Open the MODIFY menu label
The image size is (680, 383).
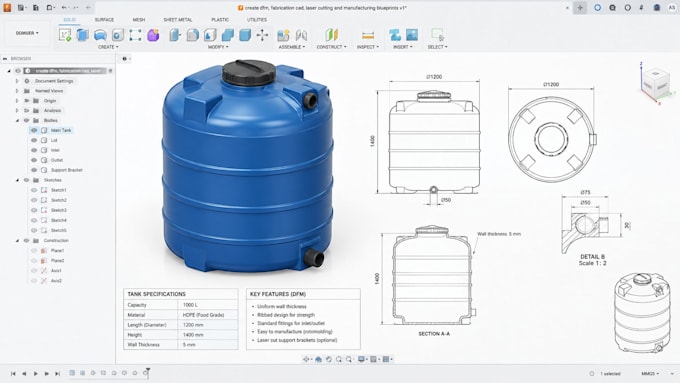click(x=218, y=47)
